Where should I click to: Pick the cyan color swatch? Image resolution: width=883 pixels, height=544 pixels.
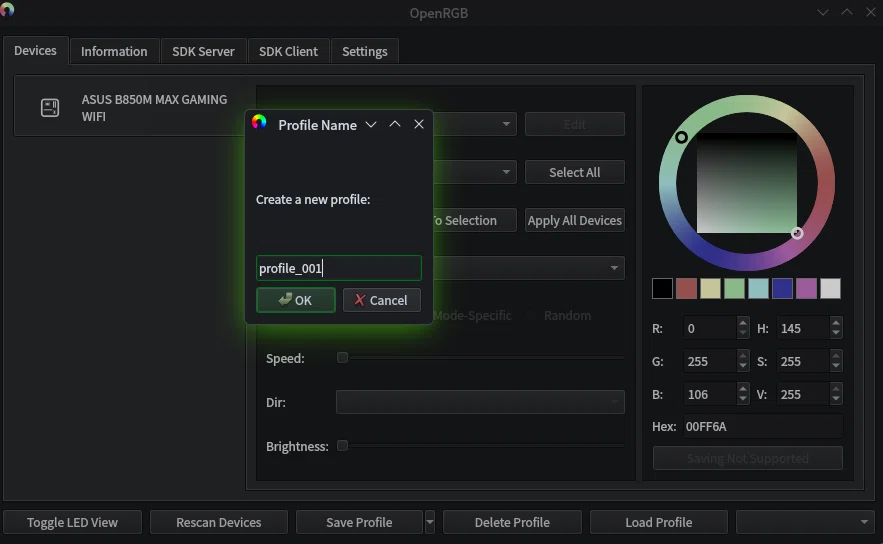(x=758, y=288)
